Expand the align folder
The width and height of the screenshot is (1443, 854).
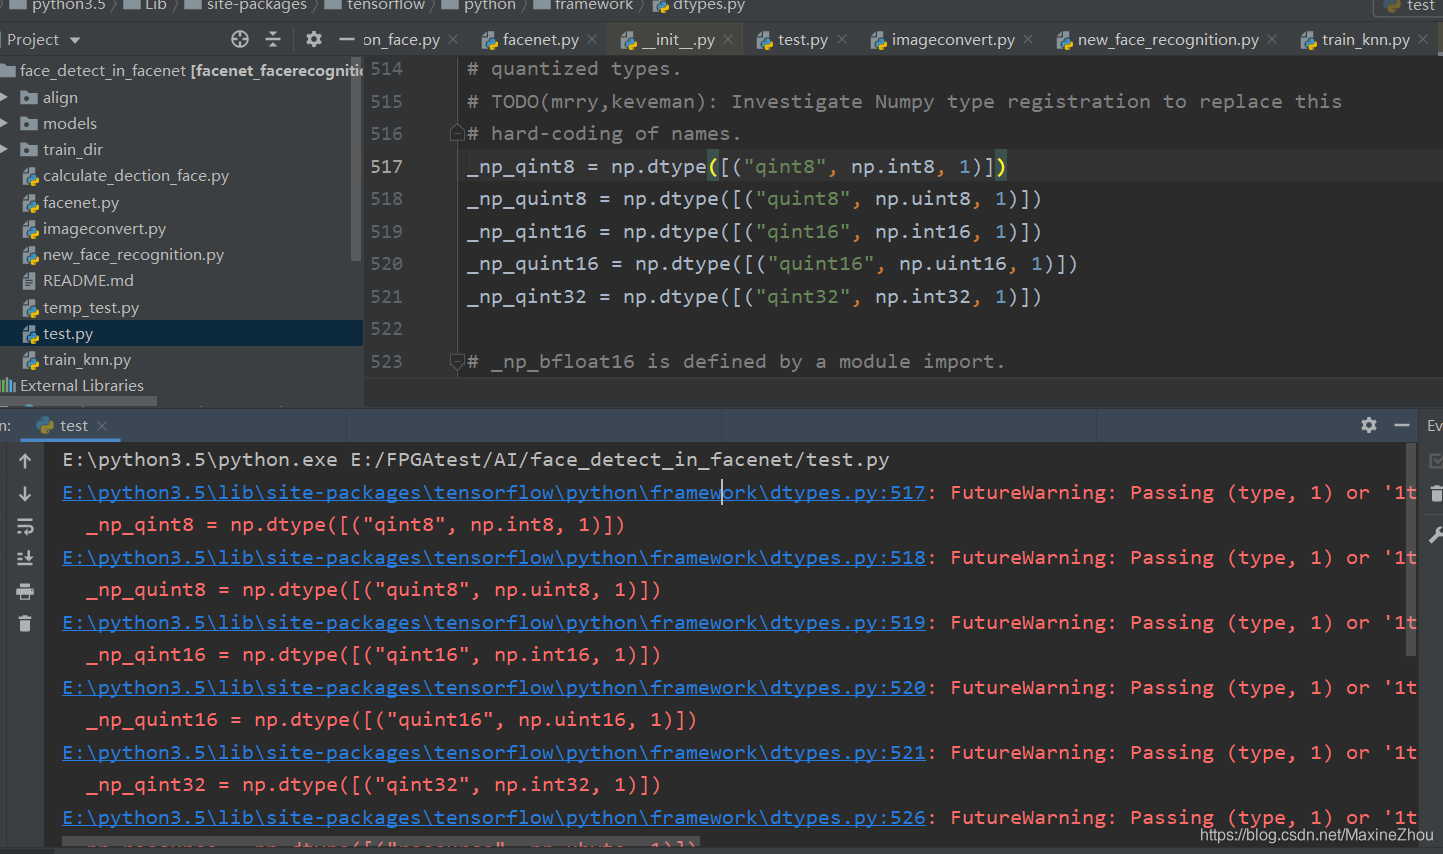click(5, 97)
